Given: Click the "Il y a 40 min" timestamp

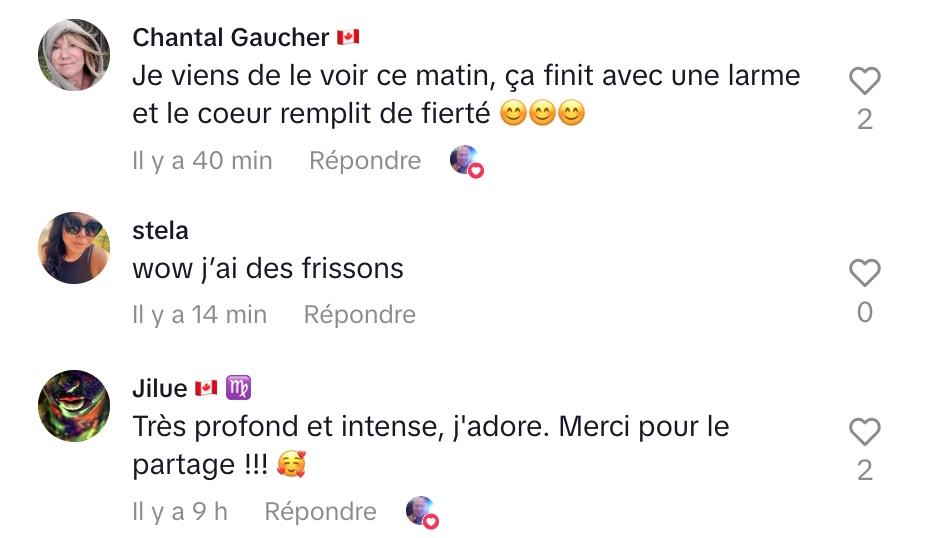Looking at the screenshot, I should pos(202,160).
